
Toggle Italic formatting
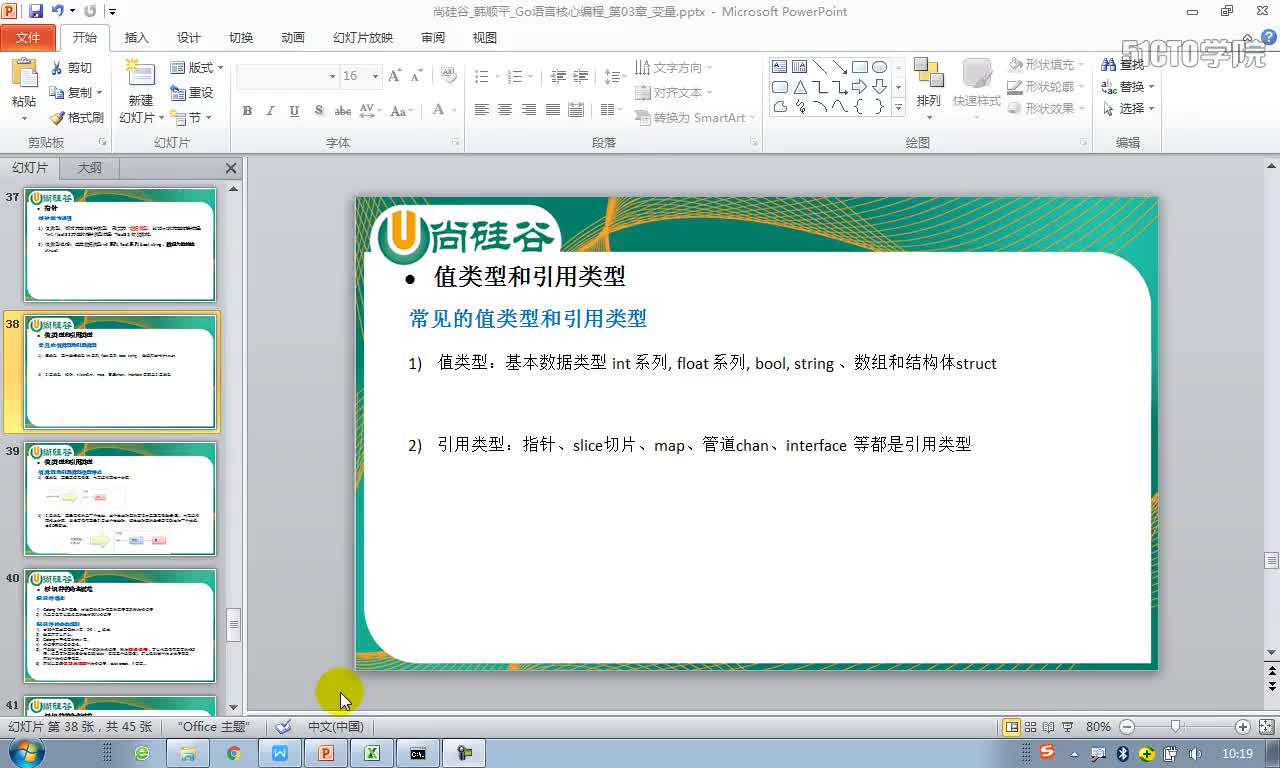tap(270, 111)
